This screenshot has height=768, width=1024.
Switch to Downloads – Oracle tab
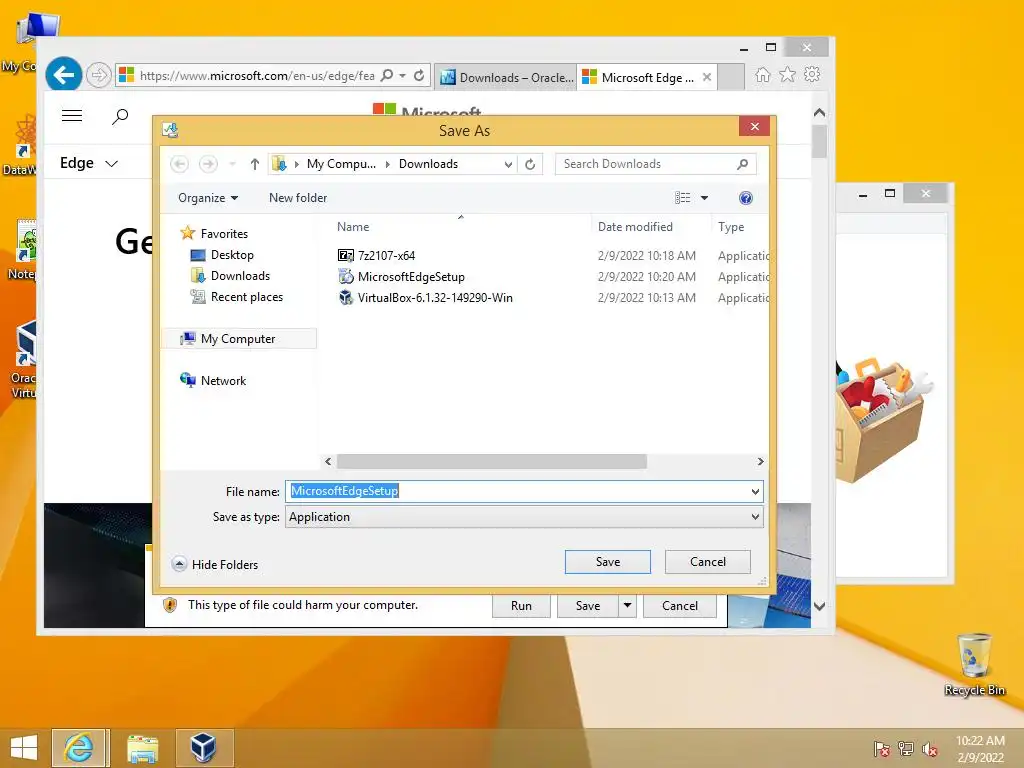point(505,77)
